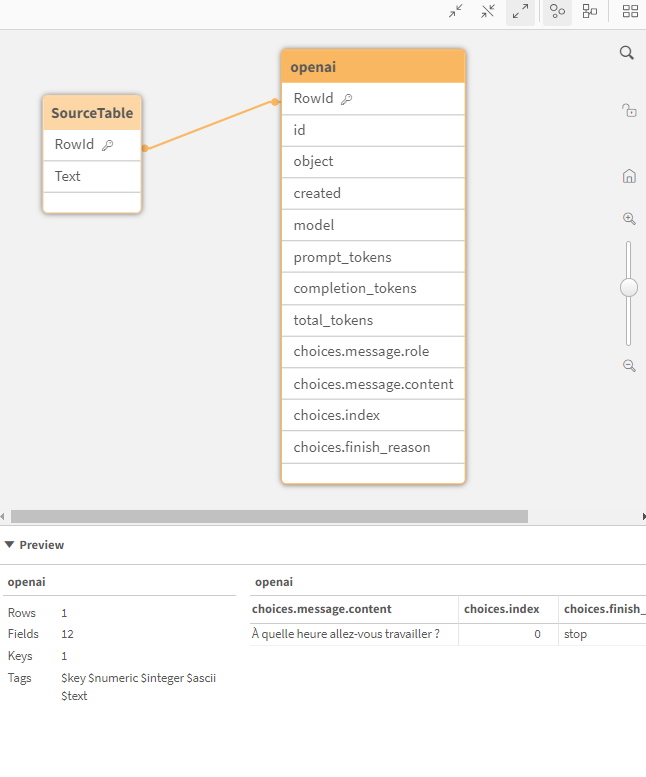Click the zoom out magnifier icon
This screenshot has height=777, width=646.
coord(629,366)
